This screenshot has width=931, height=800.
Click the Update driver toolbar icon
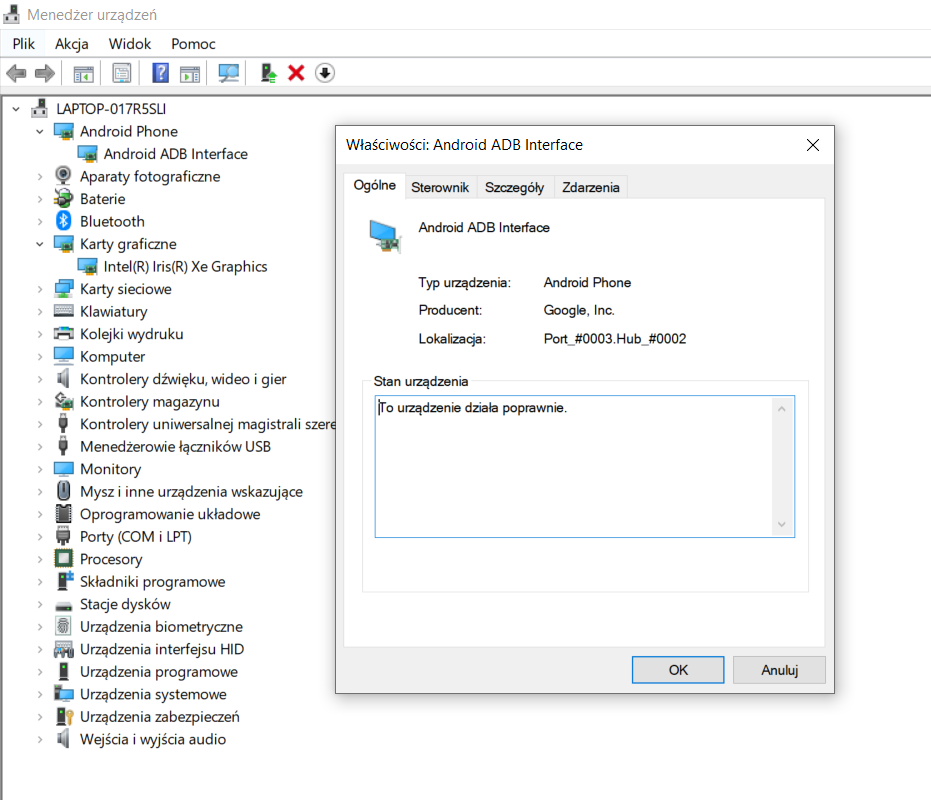pyautogui.click(x=268, y=73)
